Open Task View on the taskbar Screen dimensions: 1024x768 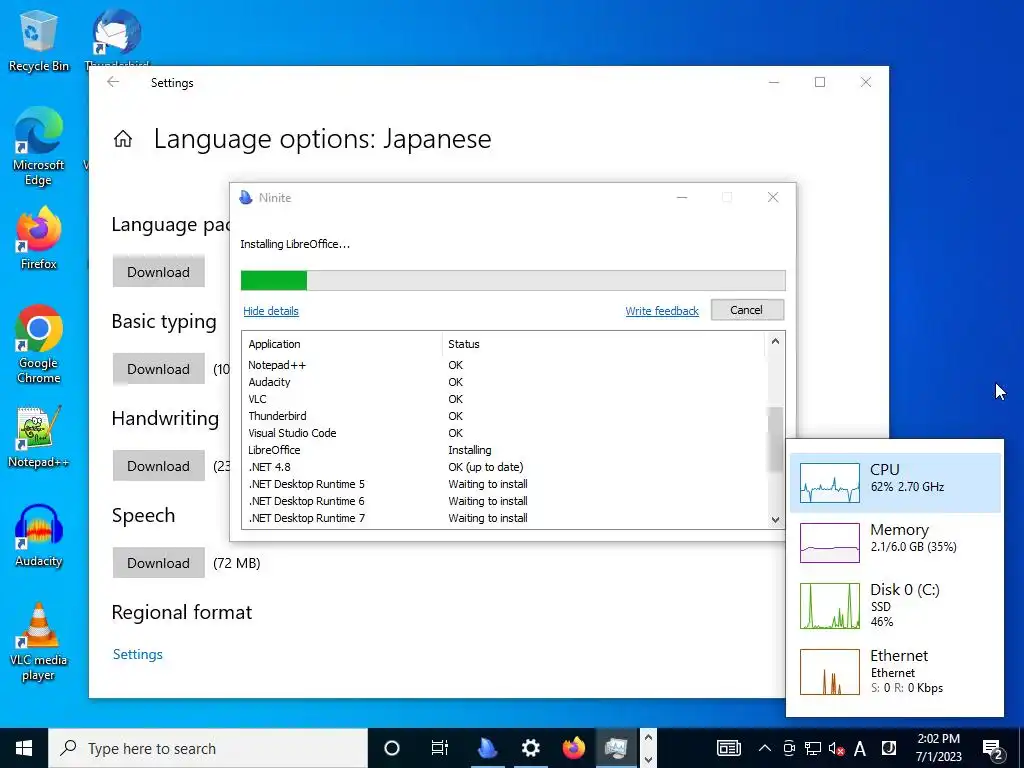(440, 748)
